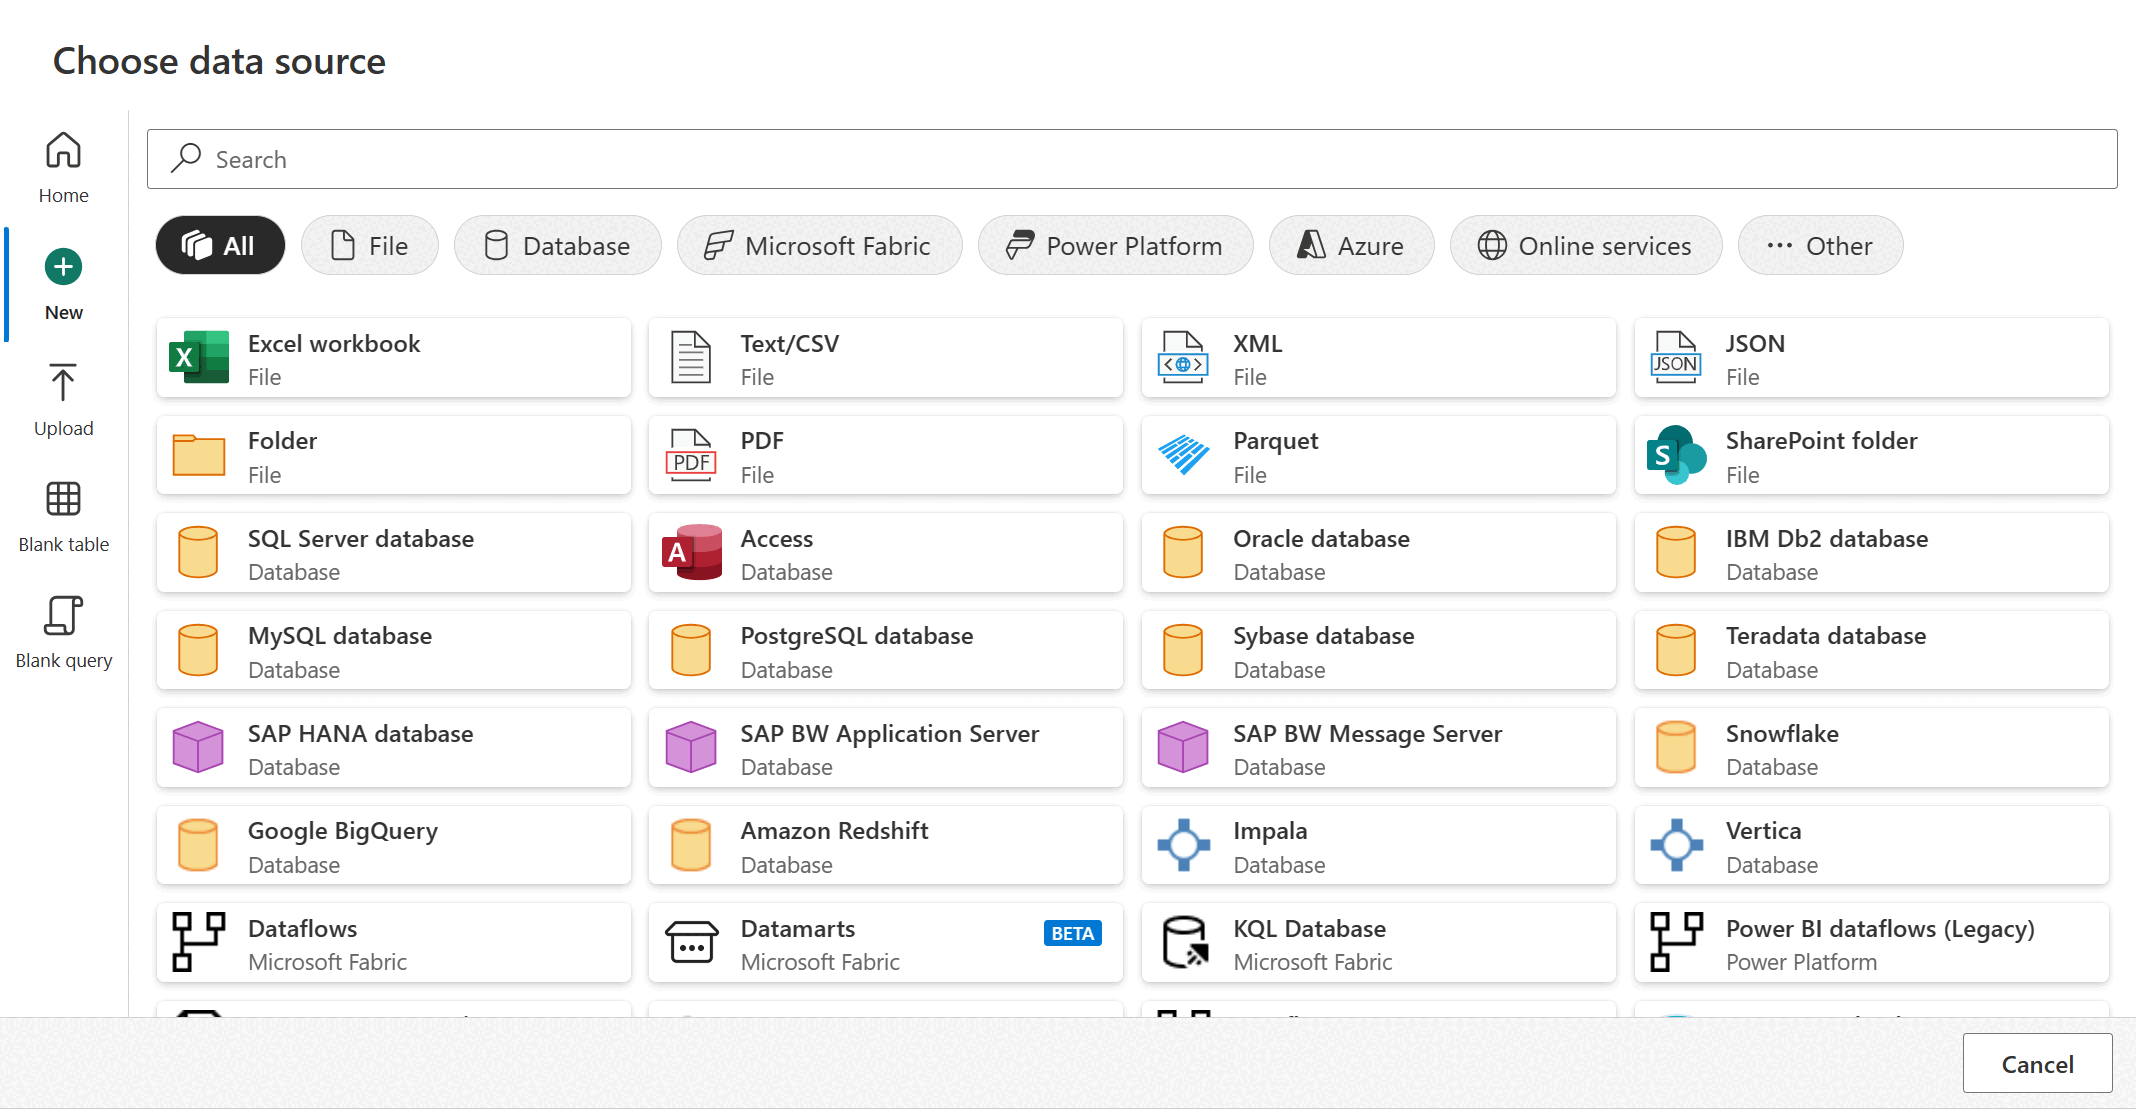Select the SharePoint folder icon

click(1675, 455)
